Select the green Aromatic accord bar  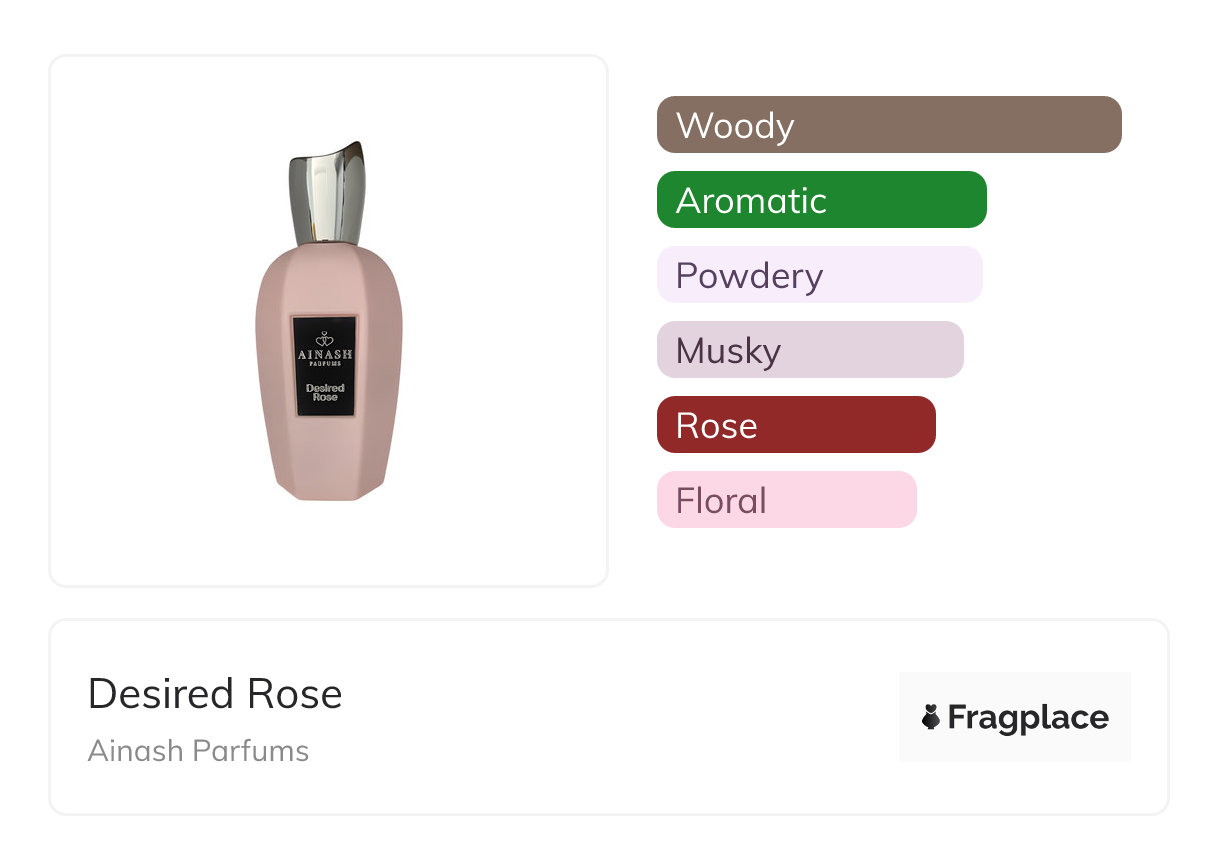pyautogui.click(x=821, y=200)
